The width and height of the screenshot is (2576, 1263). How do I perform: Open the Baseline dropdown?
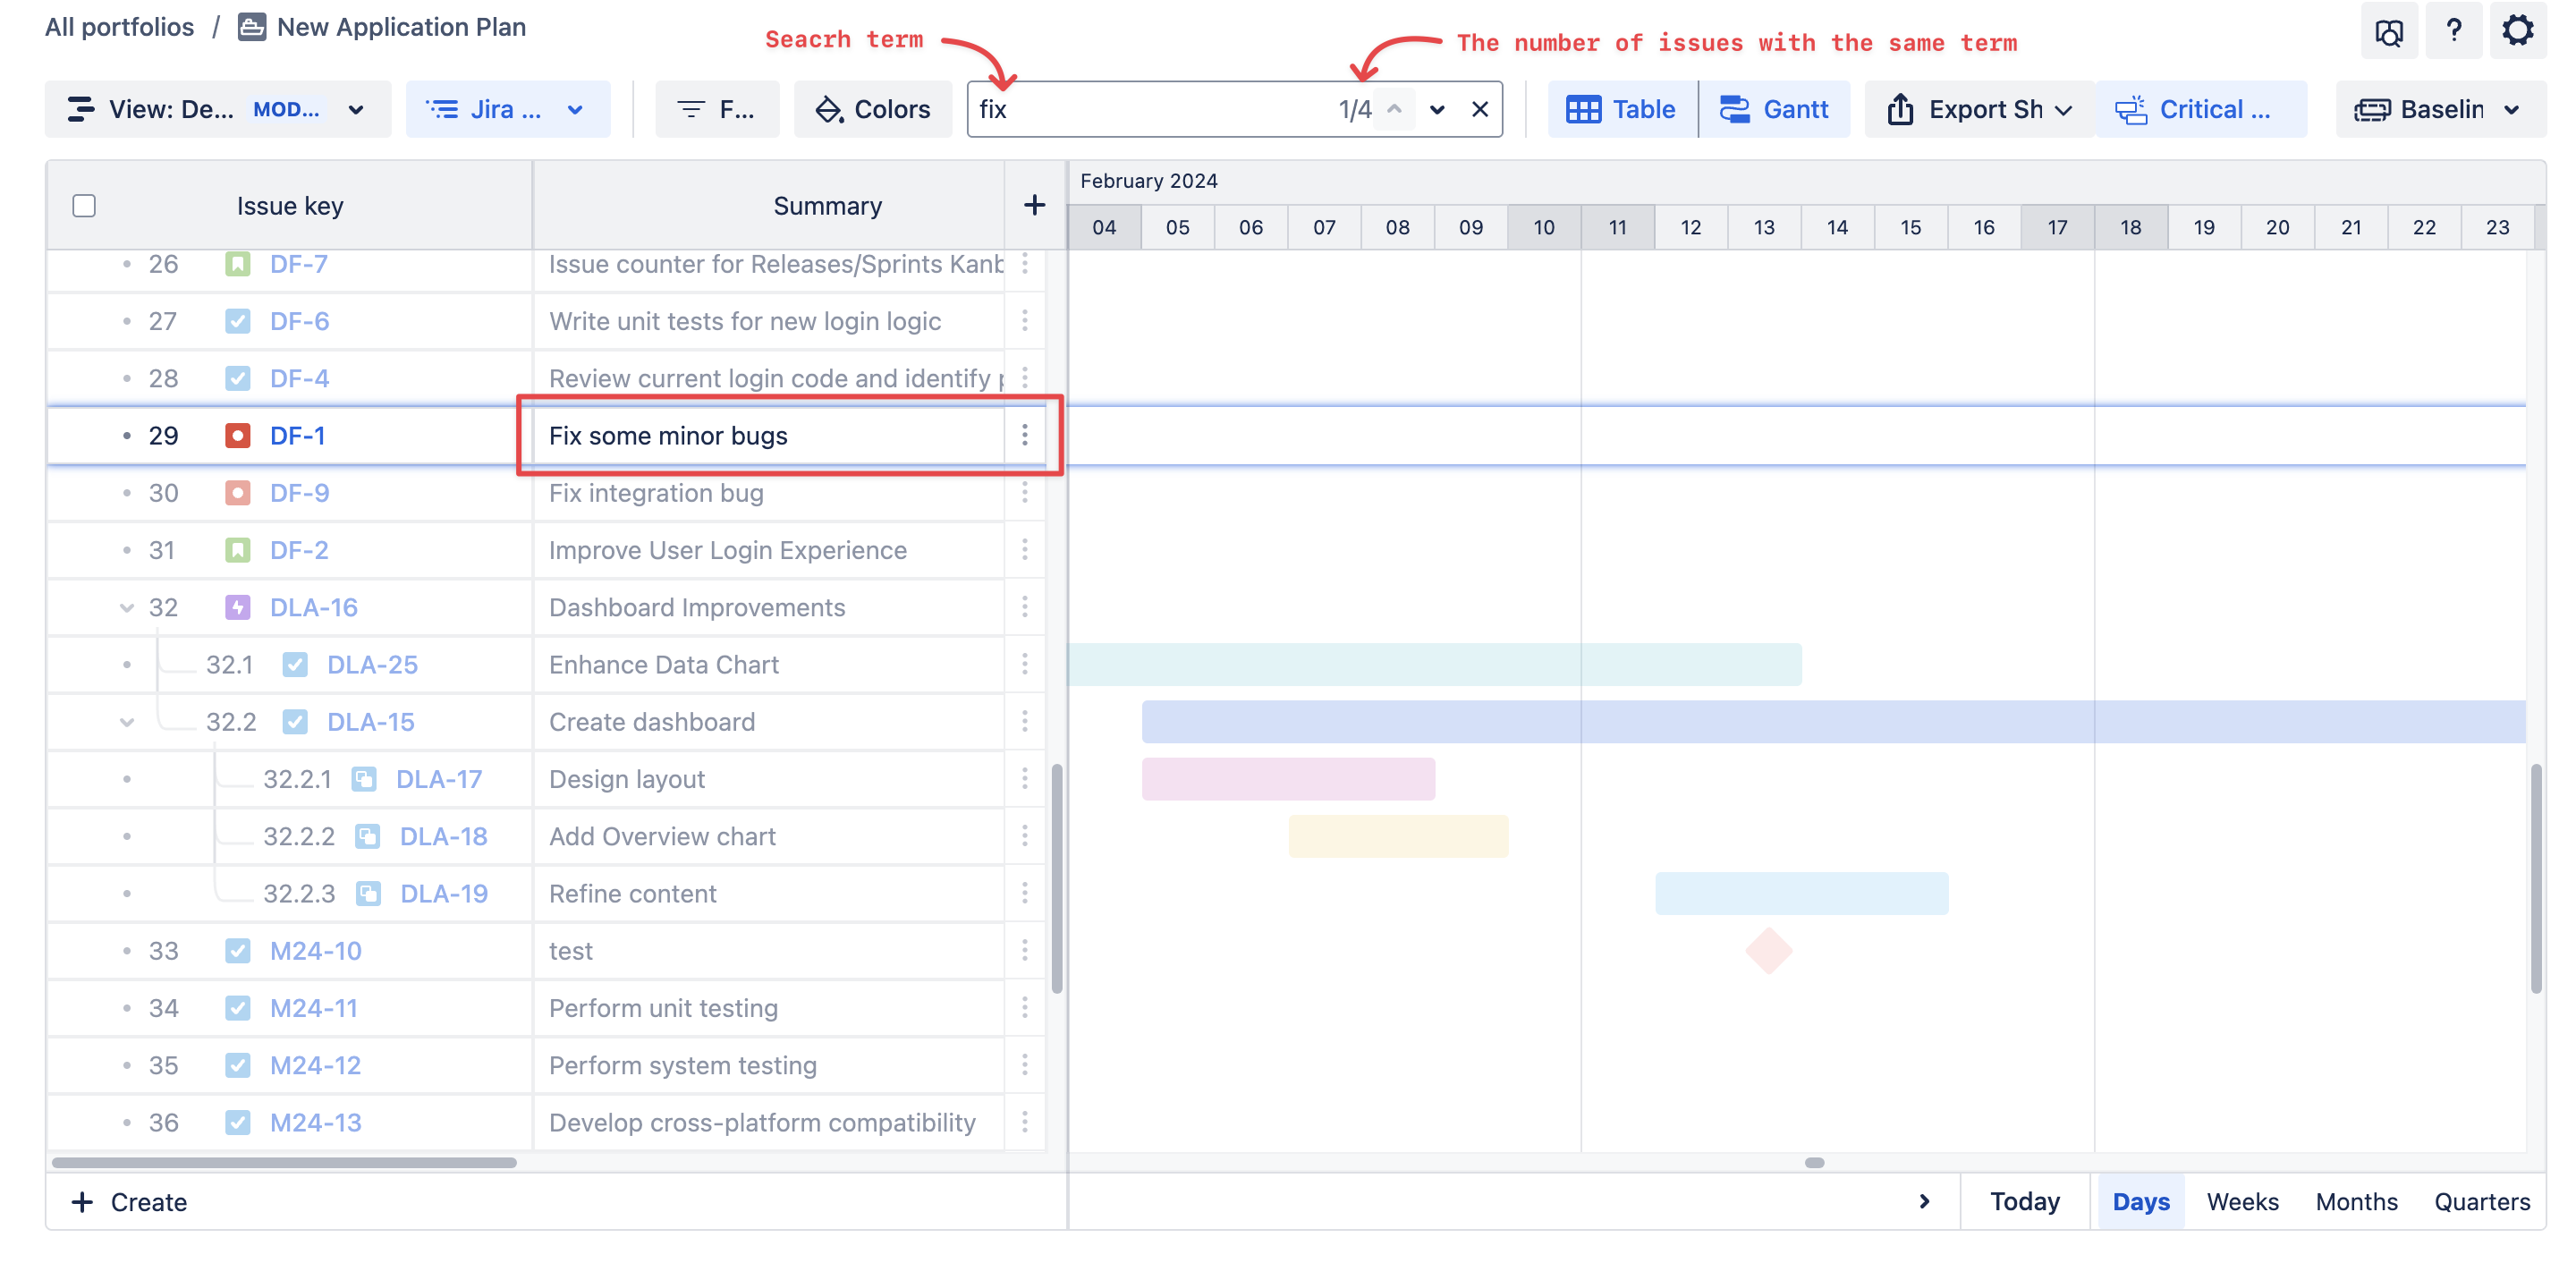pyautogui.click(x=2439, y=109)
